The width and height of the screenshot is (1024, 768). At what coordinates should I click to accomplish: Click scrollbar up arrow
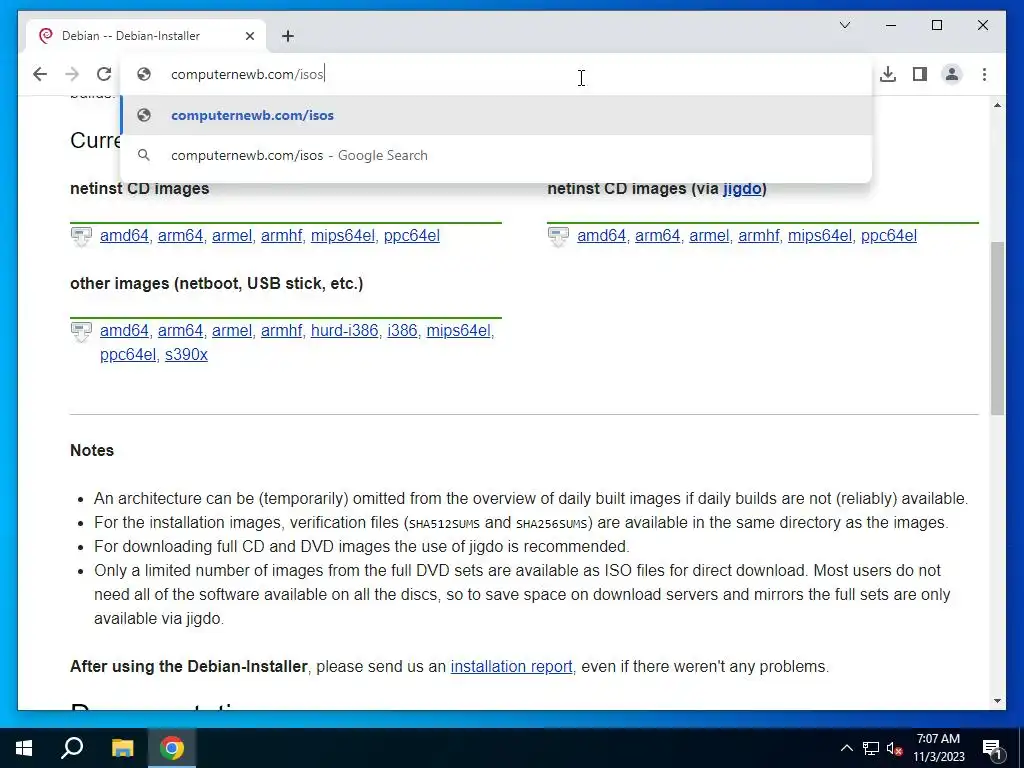click(x=997, y=105)
